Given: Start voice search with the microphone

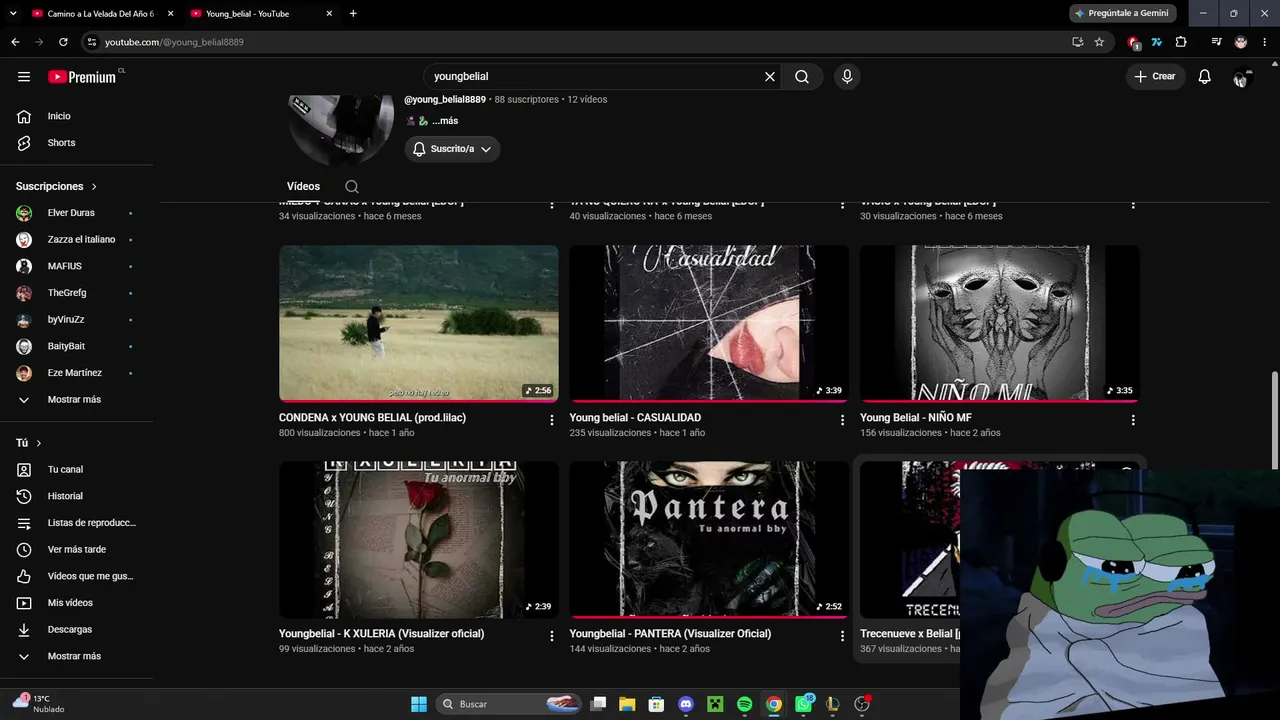Looking at the screenshot, I should (847, 77).
